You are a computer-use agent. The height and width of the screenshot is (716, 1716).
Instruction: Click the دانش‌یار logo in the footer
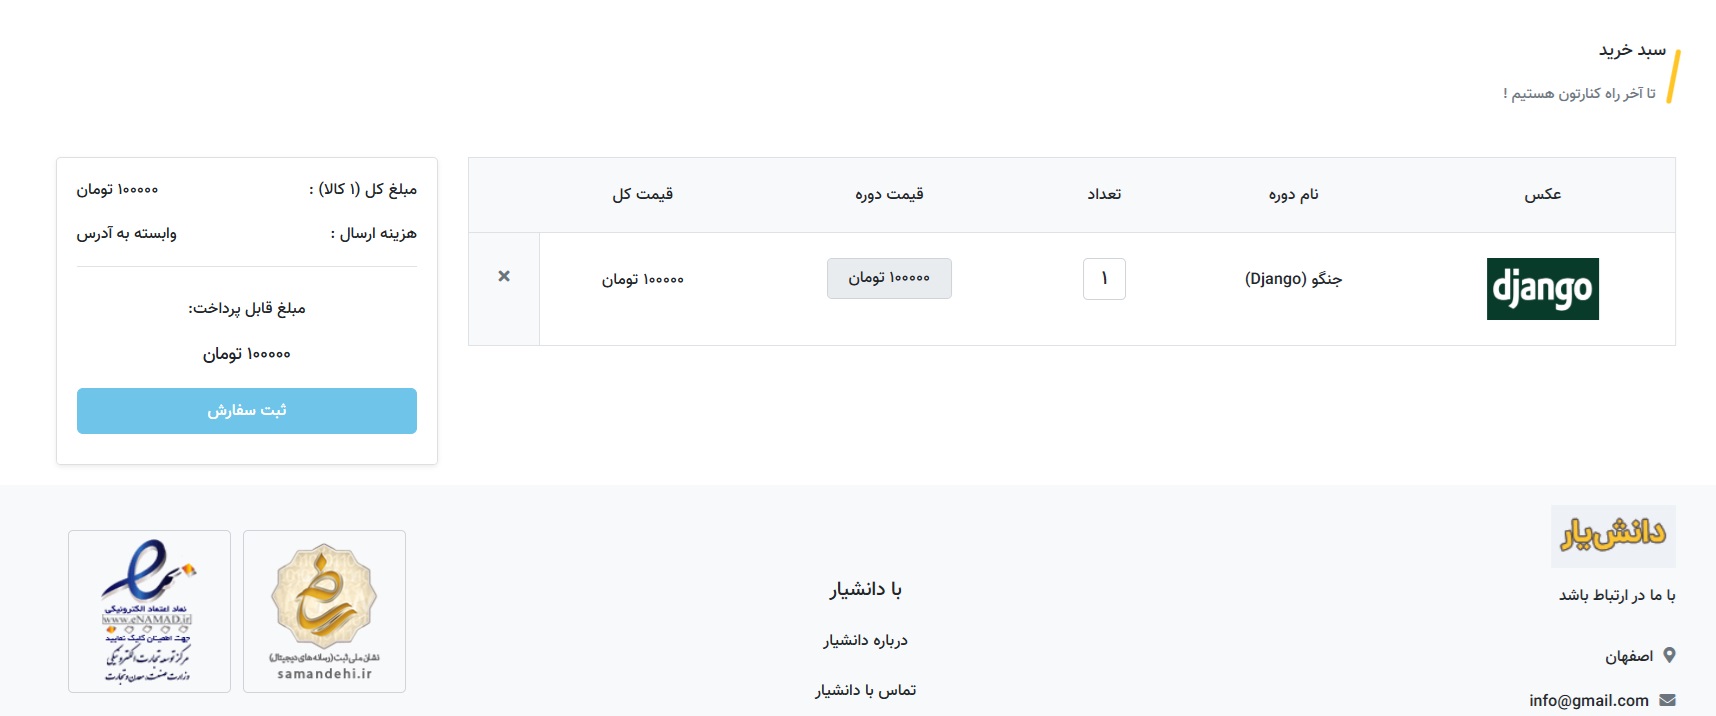pos(1613,536)
